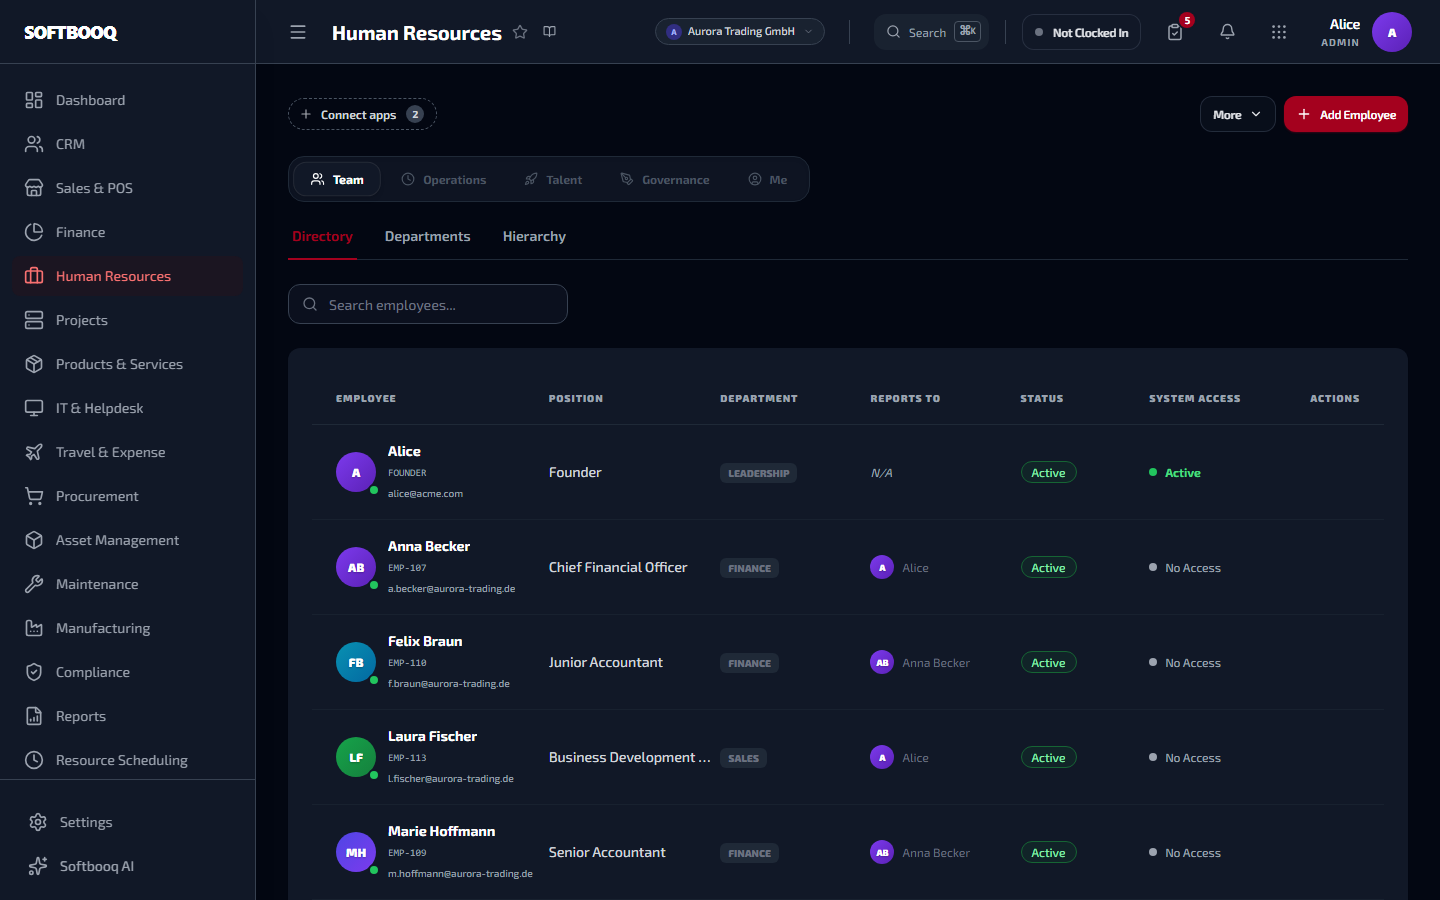Go to Dashboard in the sidebar

[128, 100]
